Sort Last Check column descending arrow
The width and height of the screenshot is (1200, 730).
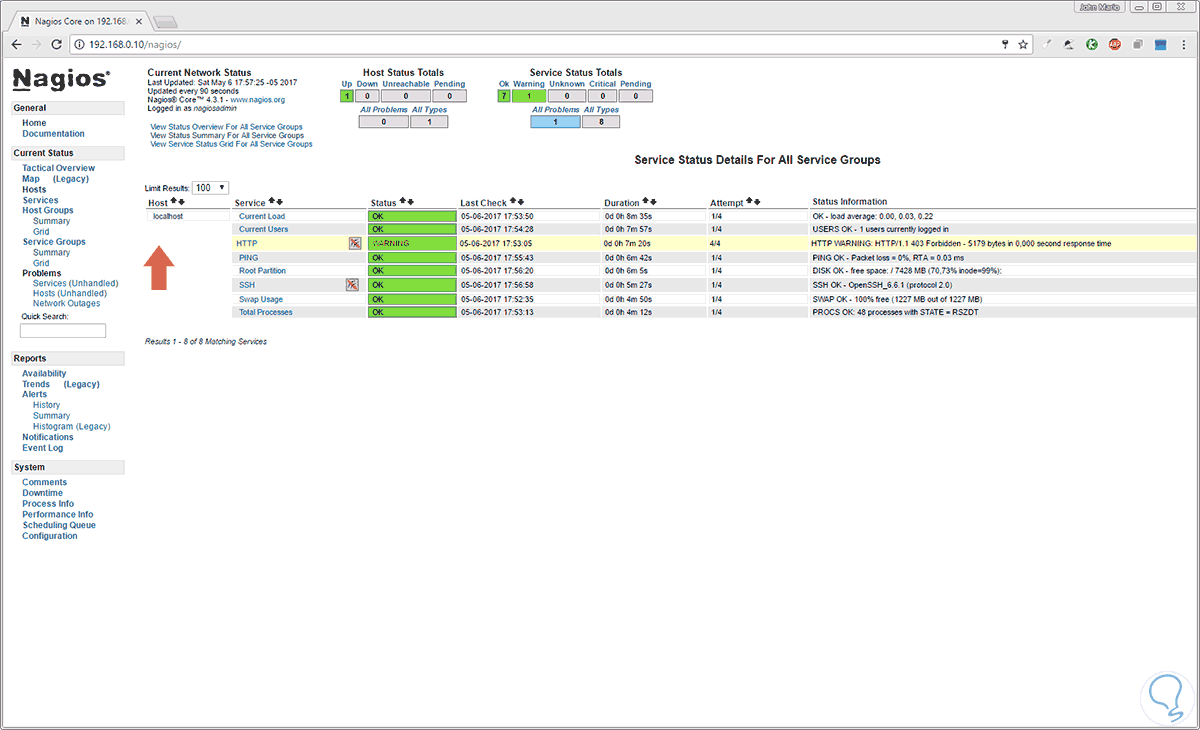[522, 202]
